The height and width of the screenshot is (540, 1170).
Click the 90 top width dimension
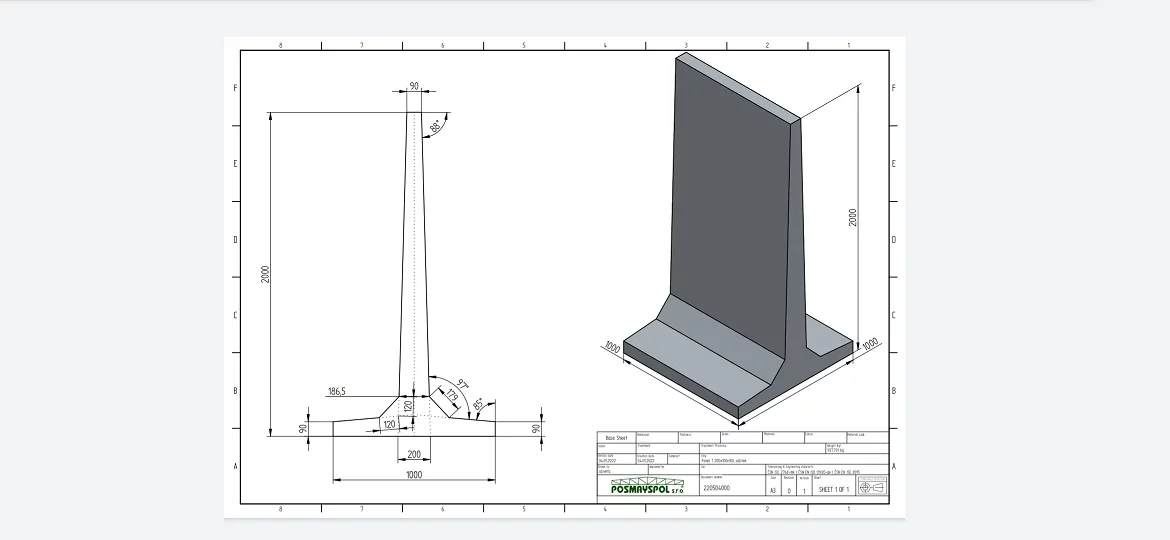(414, 87)
